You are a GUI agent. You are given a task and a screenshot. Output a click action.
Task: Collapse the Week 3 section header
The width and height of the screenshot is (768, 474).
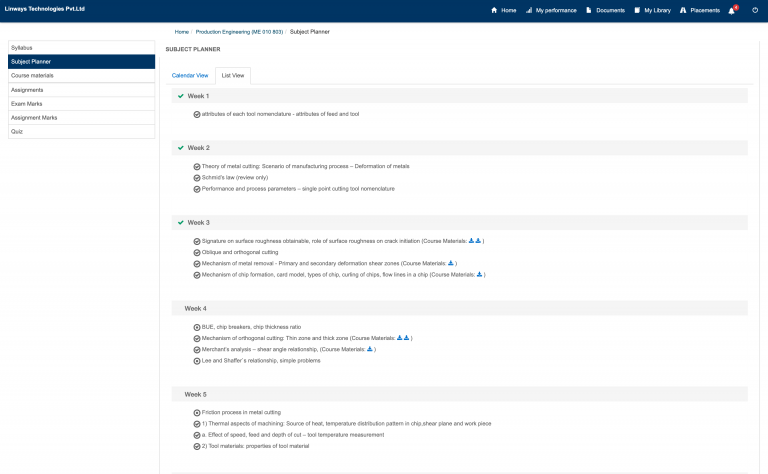(x=459, y=222)
